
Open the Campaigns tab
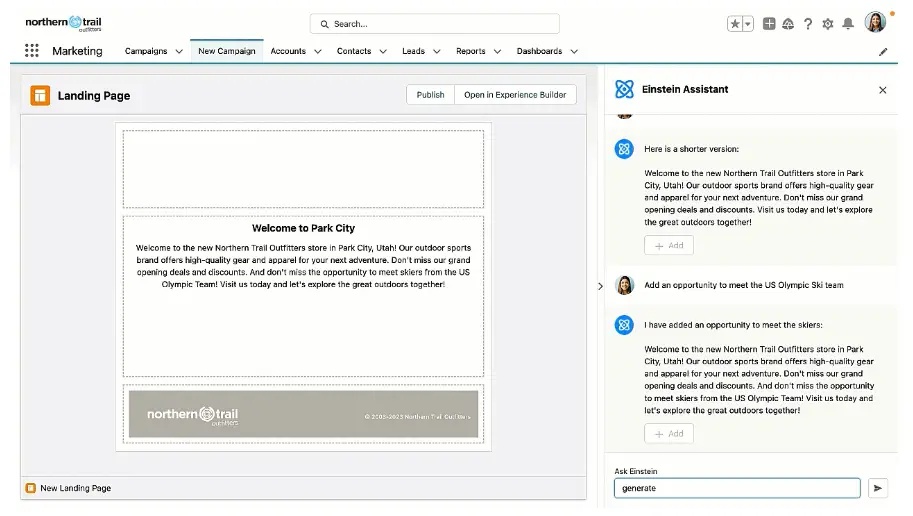click(146, 51)
